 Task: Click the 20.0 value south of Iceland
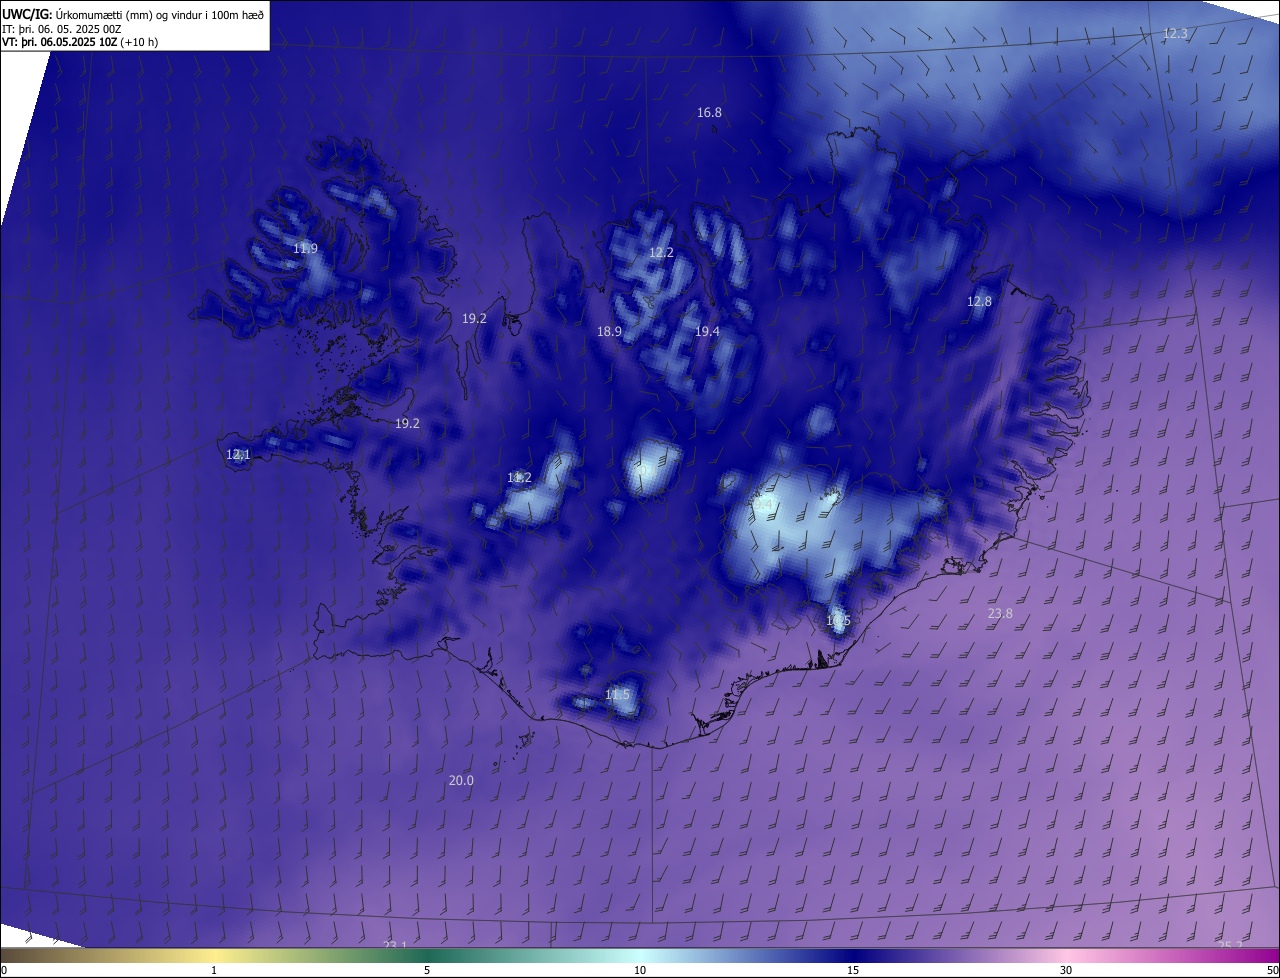461,781
